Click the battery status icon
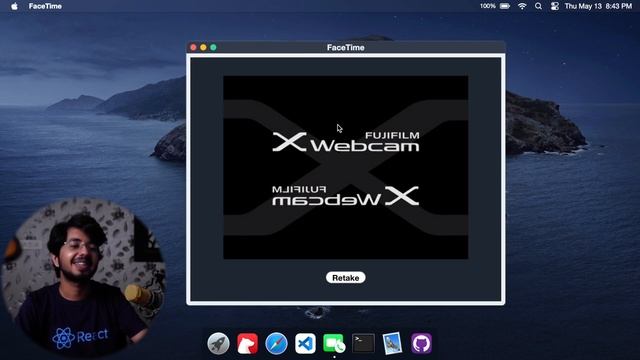Screen dimensions: 640x360 (505, 6)
